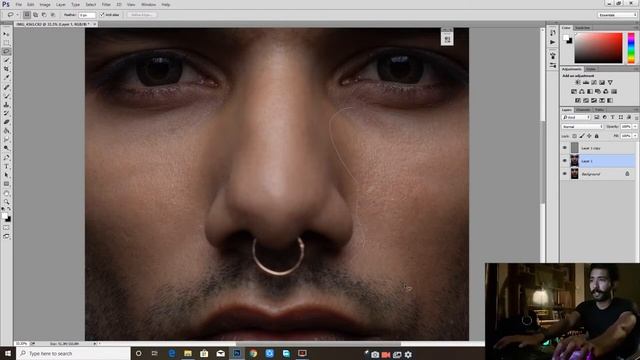The width and height of the screenshot is (640, 360).
Task: Switch to the Paths tab
Action: [x=599, y=110]
